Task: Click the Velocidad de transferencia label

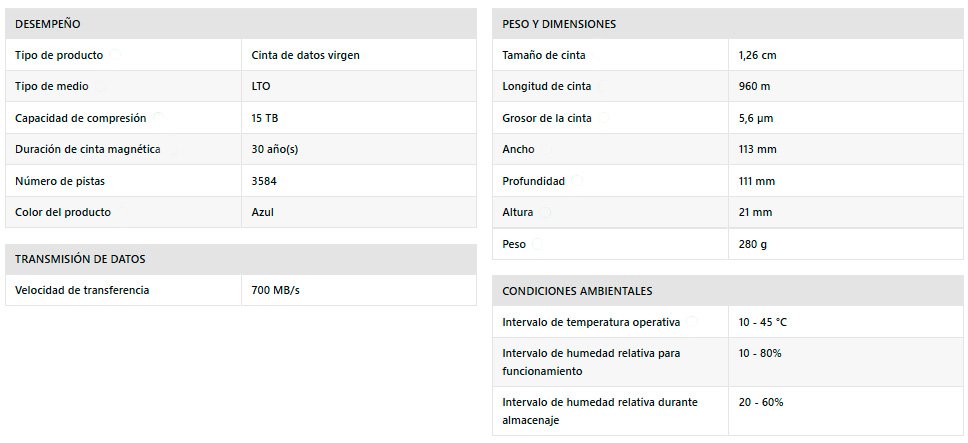Action: pos(82,290)
